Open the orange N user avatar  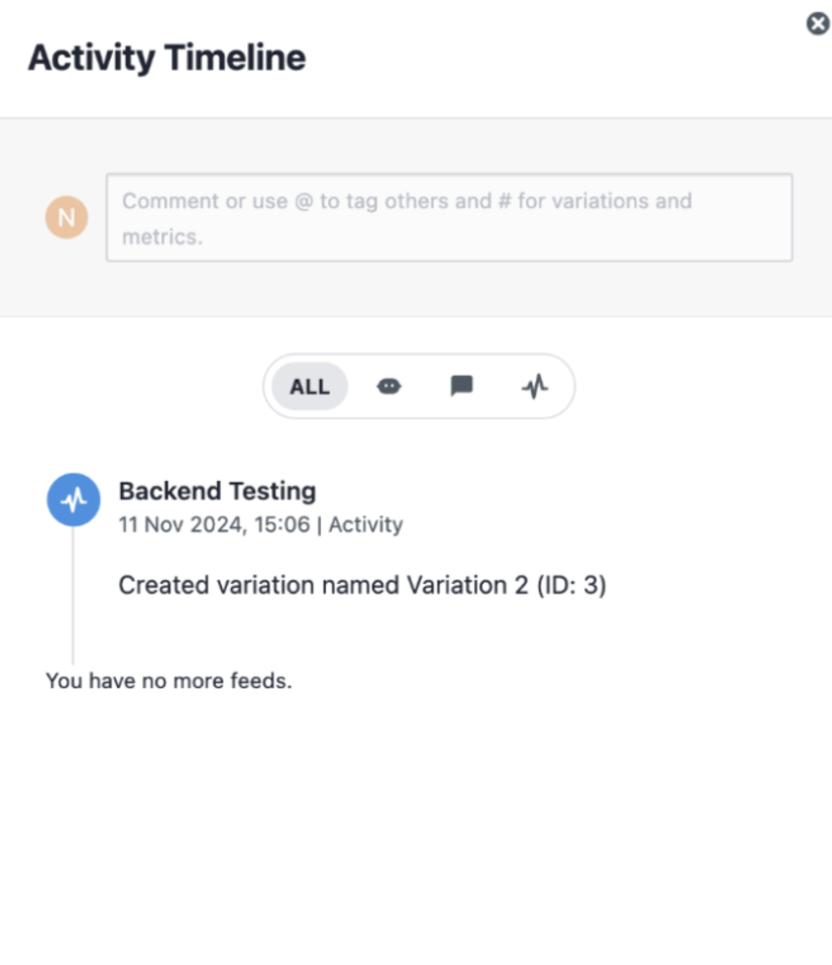[x=66, y=217]
